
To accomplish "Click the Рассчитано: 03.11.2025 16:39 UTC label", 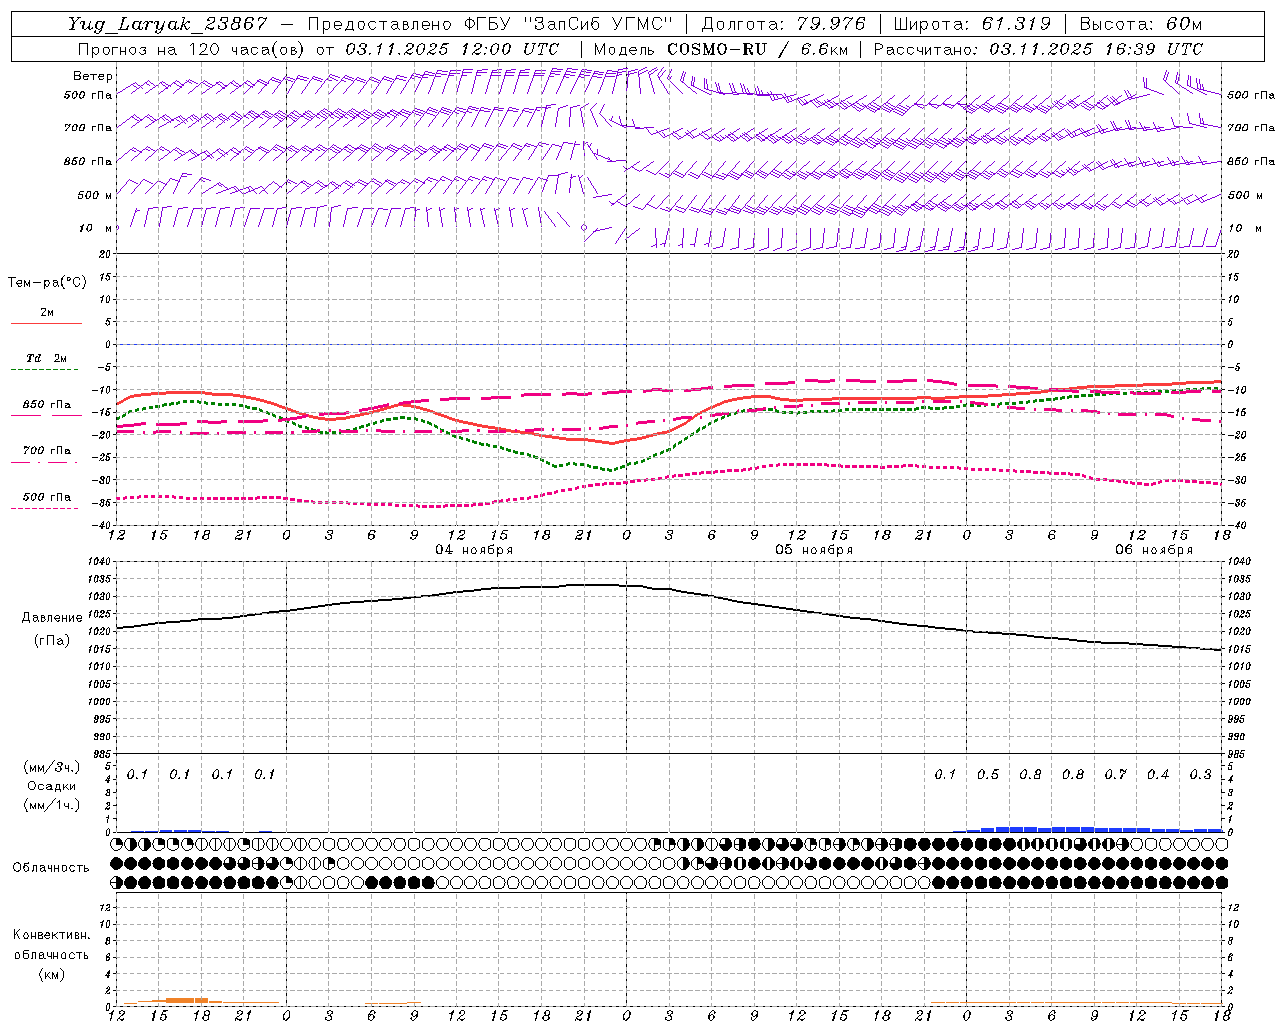I will coord(1038,49).
